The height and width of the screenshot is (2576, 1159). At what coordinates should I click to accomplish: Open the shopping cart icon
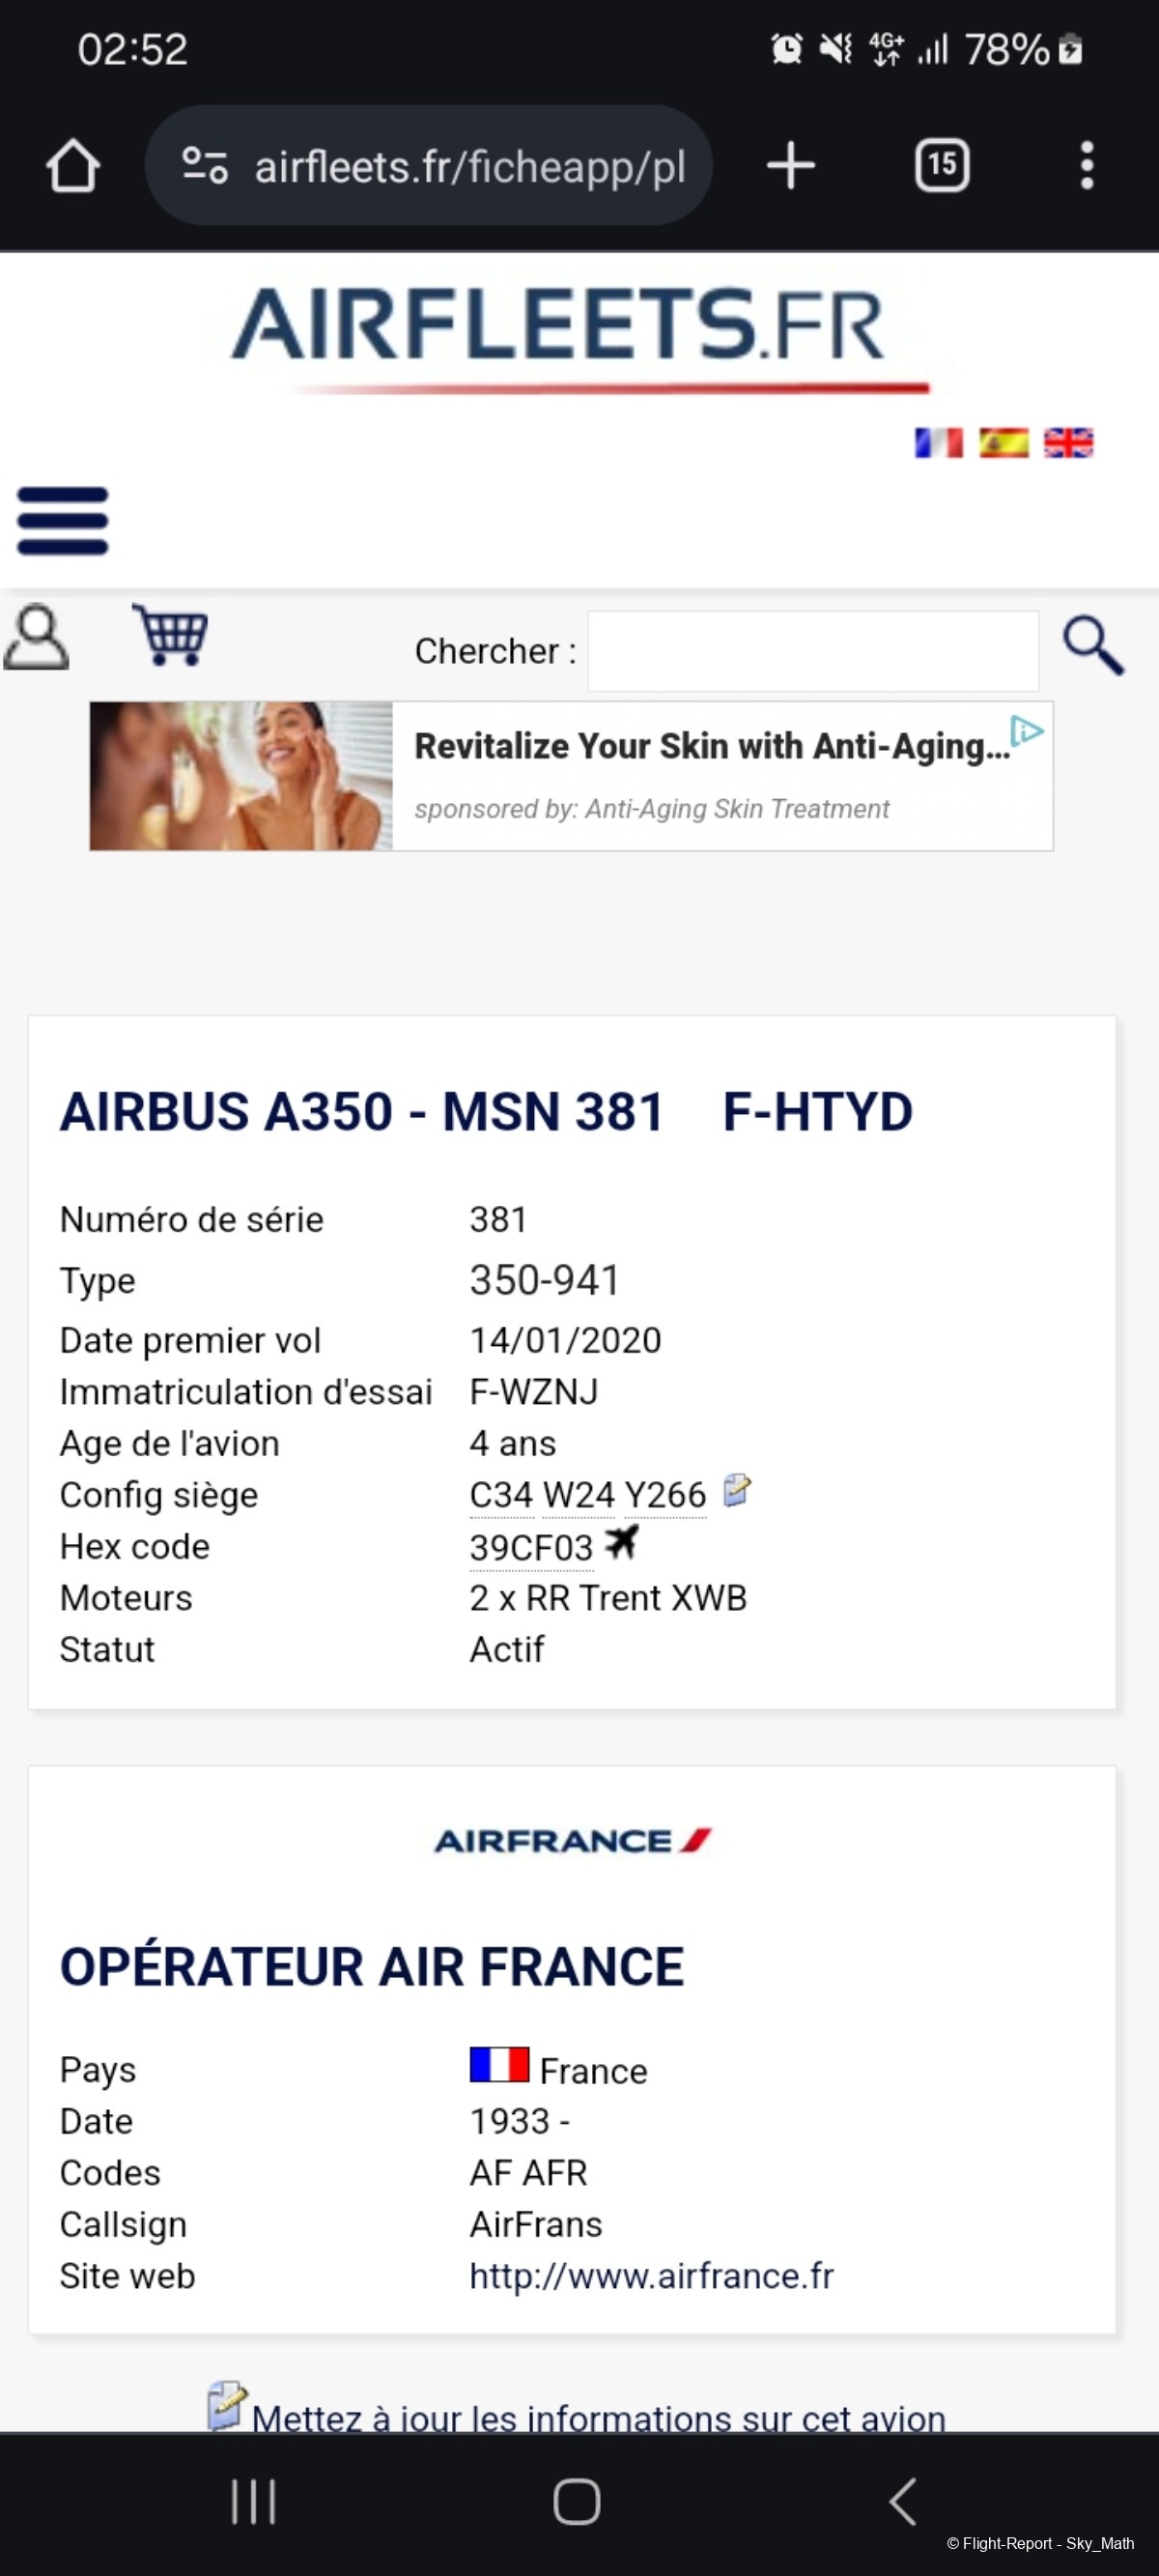(170, 635)
